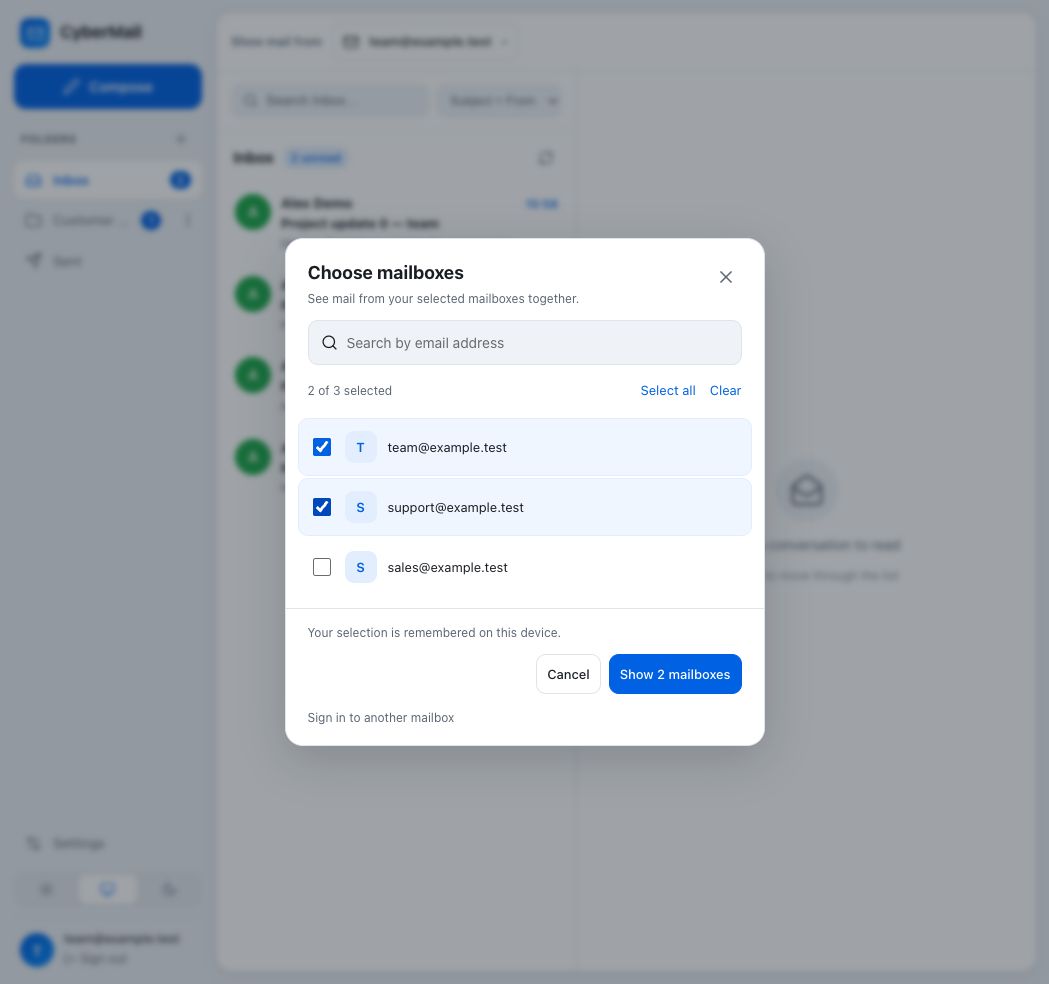This screenshot has width=1049, height=984.
Task: Click Select all mailboxes link
Action: click(668, 391)
